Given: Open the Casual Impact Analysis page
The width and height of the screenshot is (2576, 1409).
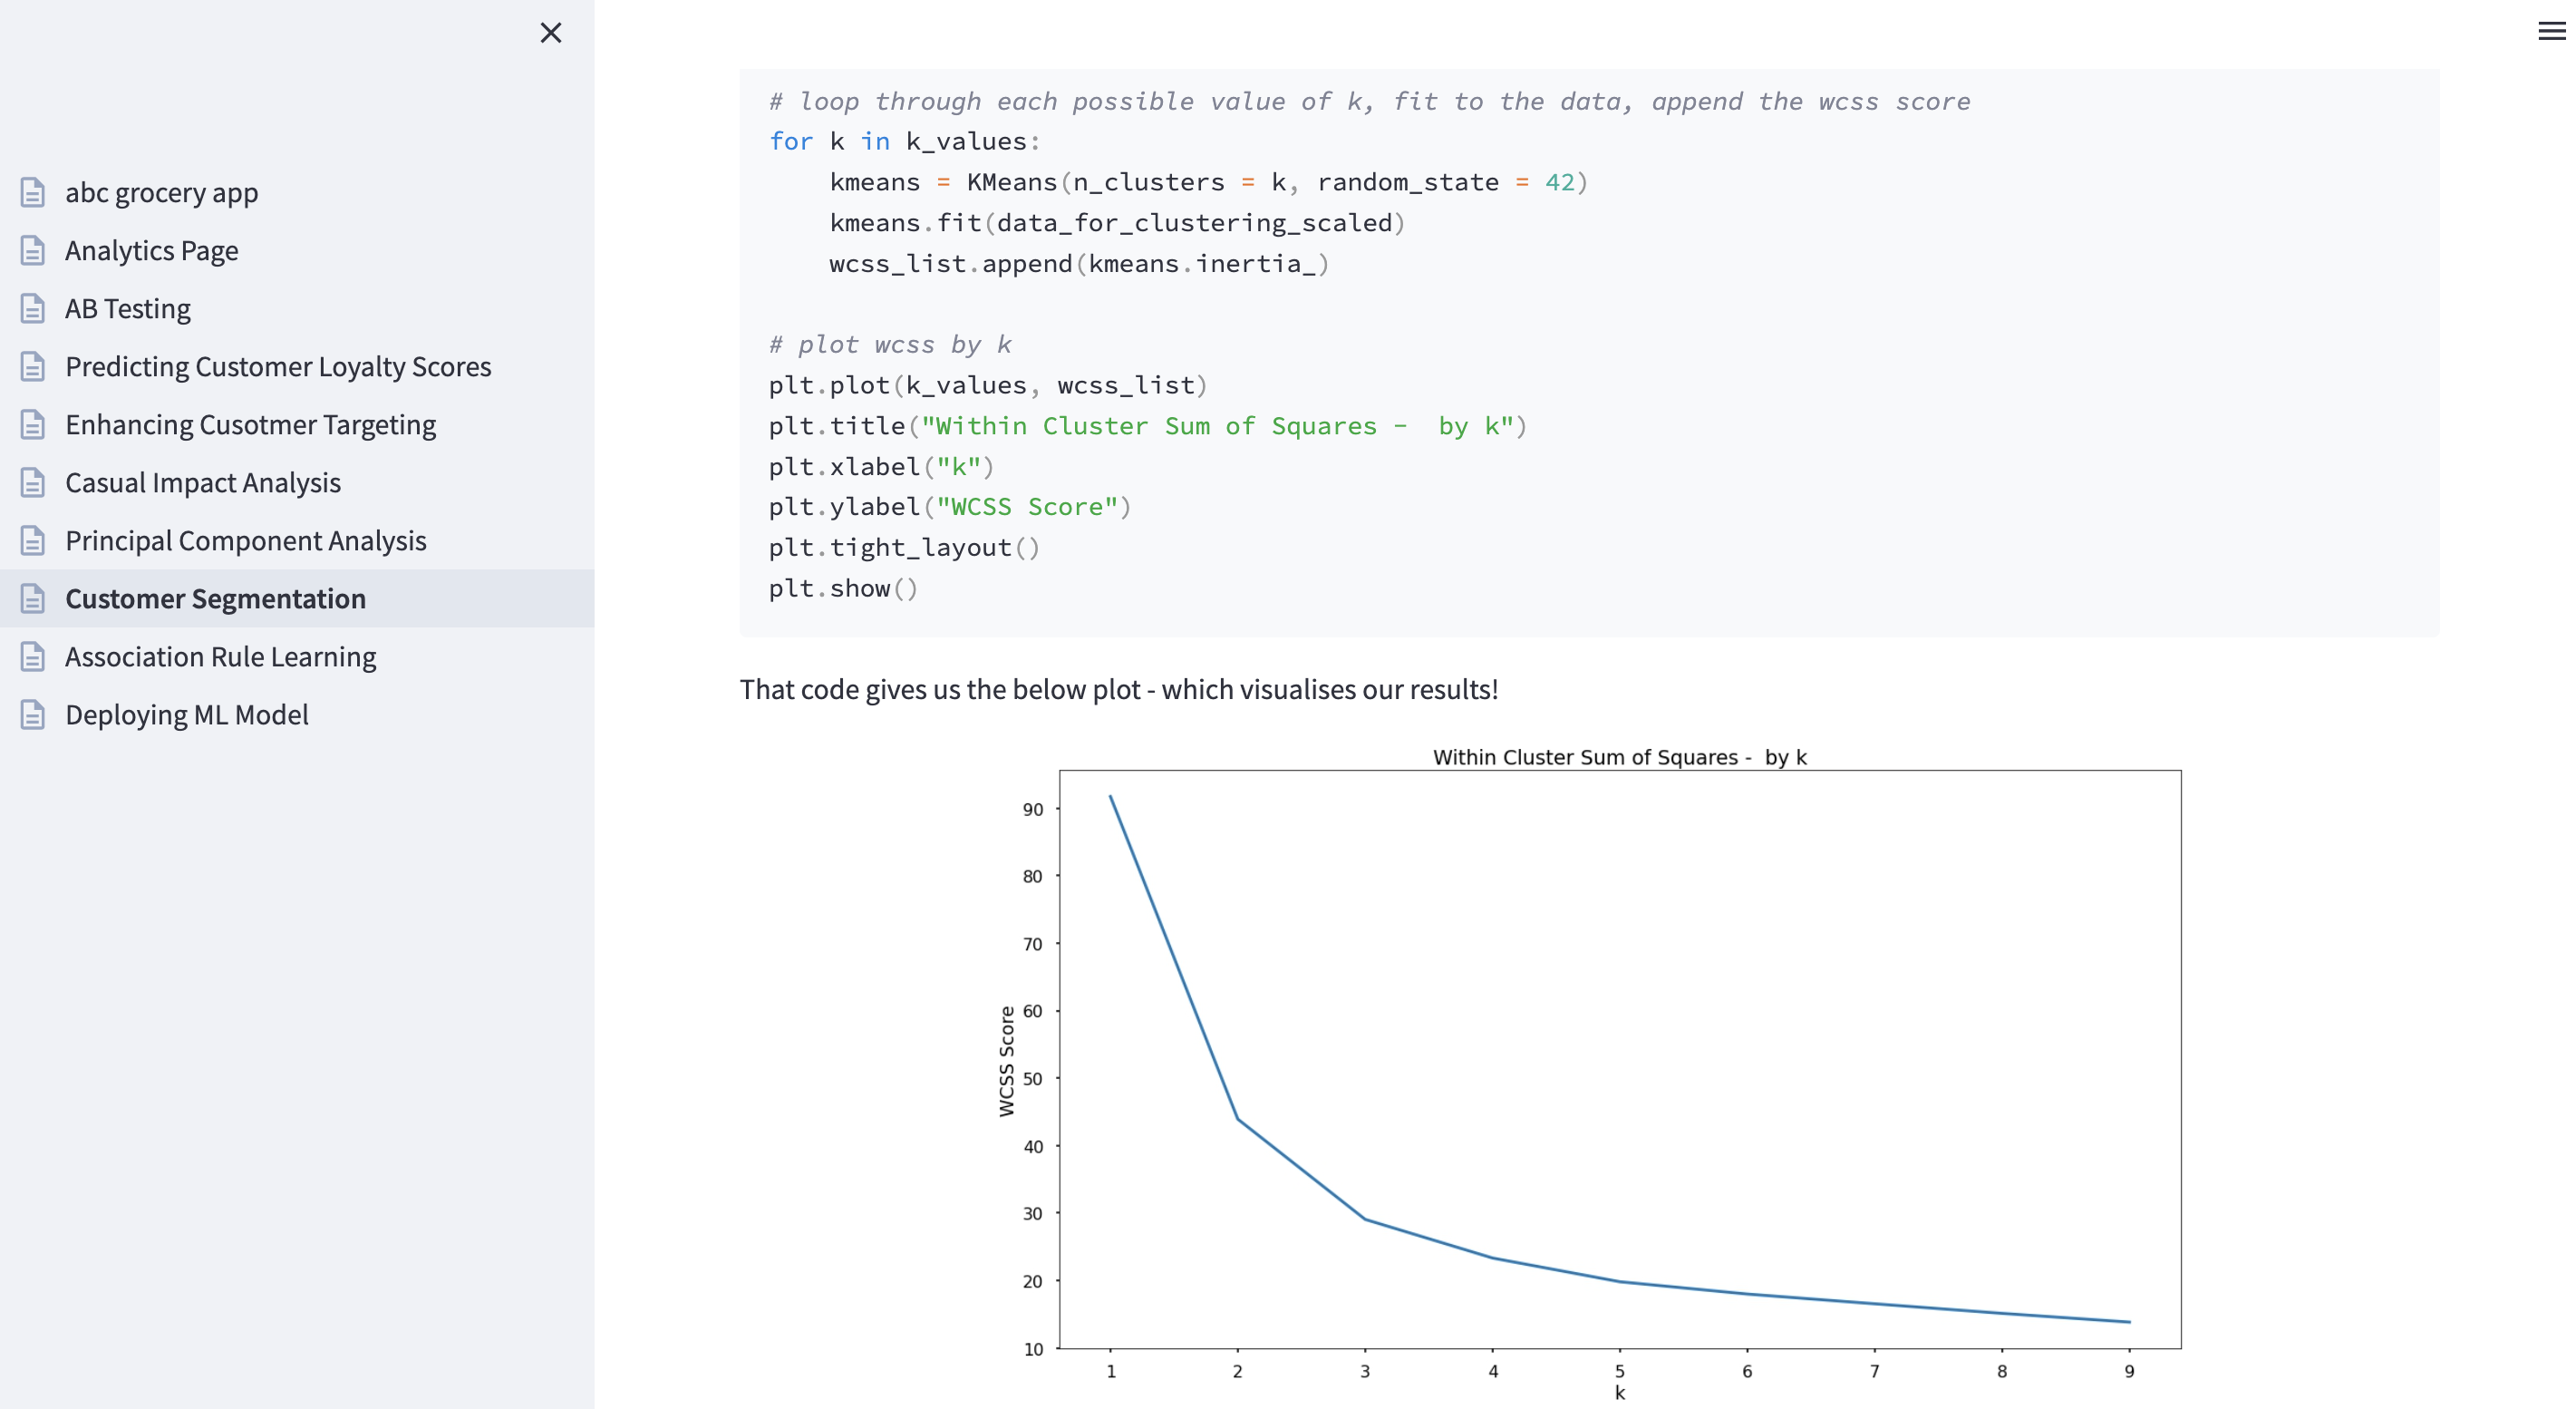Looking at the screenshot, I should (203, 482).
